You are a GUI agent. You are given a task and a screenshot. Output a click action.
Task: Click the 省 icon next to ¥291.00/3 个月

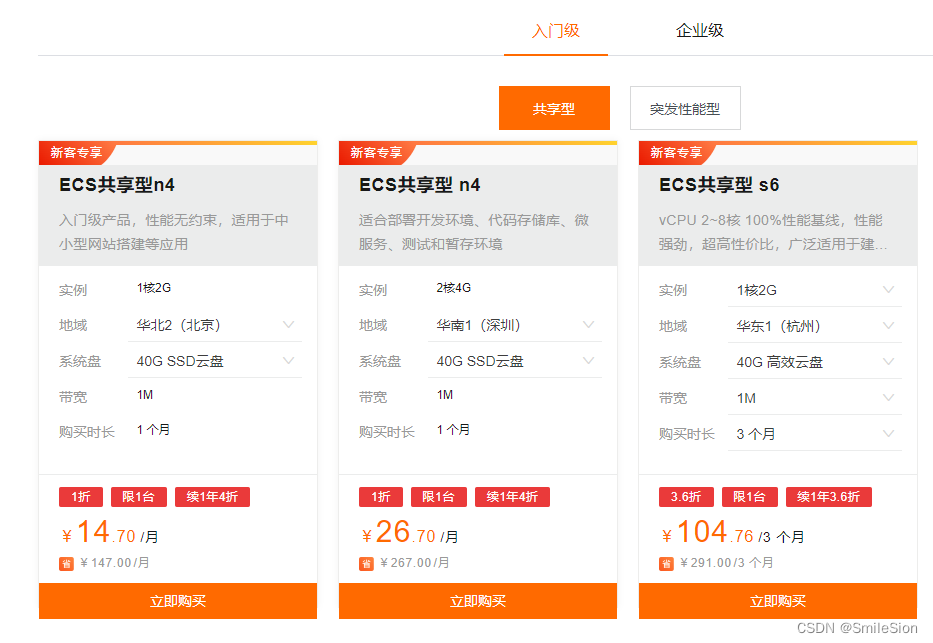point(666,563)
